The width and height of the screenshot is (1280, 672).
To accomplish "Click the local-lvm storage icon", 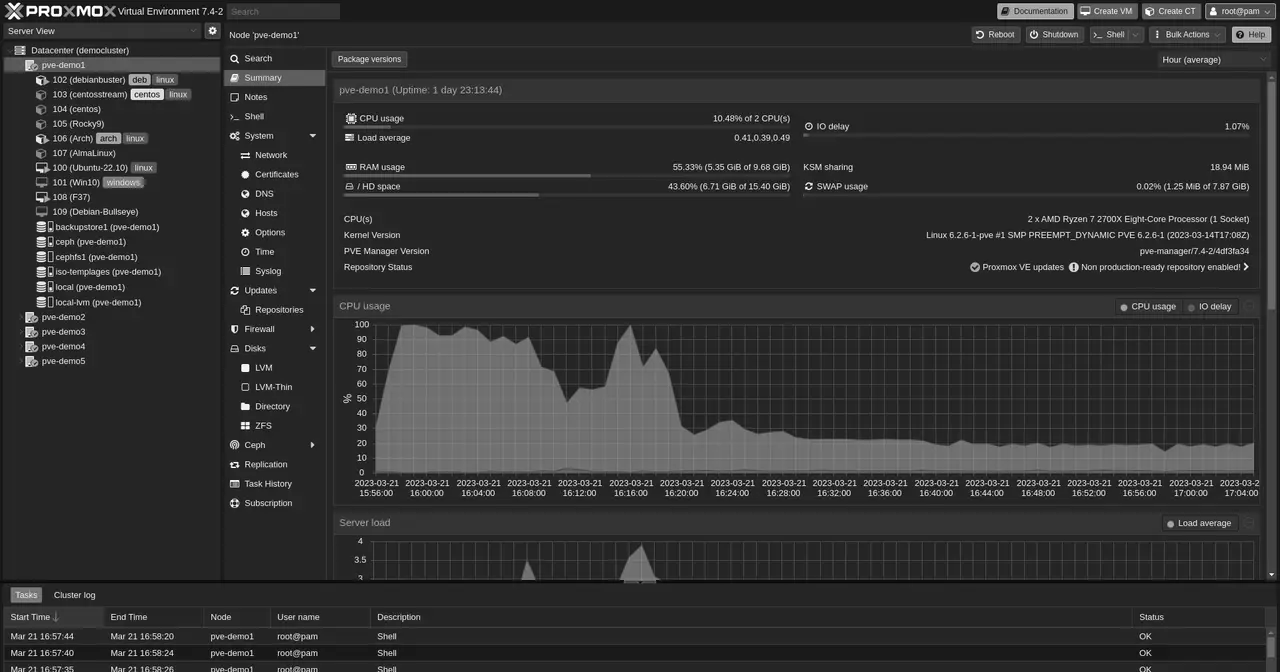I will click(43, 302).
